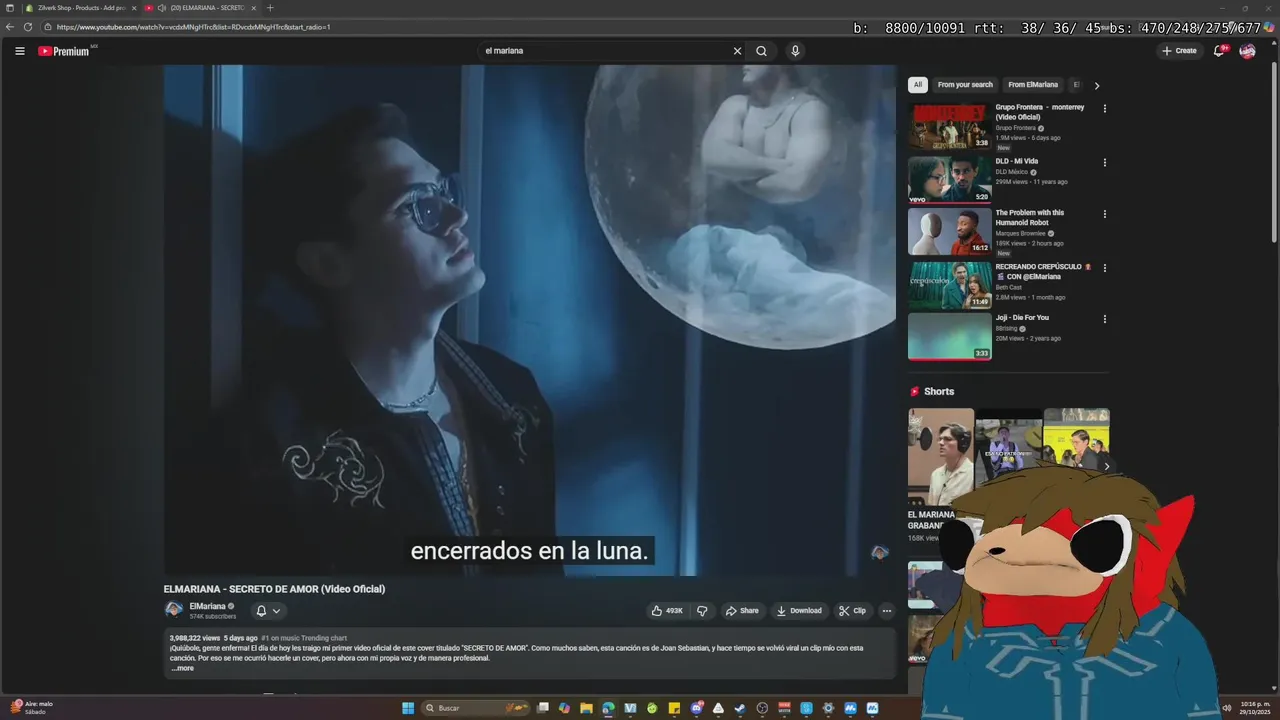This screenshot has width=1280, height=720.
Task: Open options for Grupo Frontera monterrey video
Action: click(x=1104, y=108)
